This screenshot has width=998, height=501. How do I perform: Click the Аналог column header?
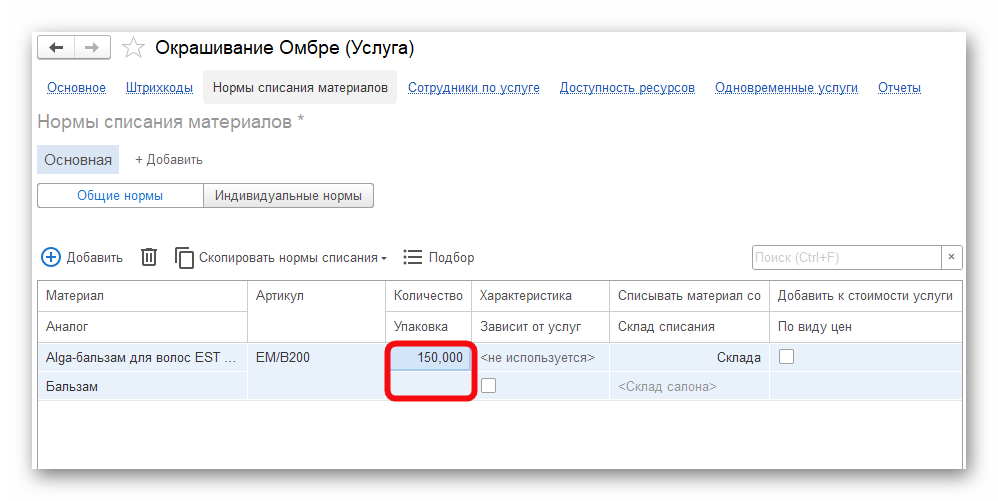tap(142, 327)
